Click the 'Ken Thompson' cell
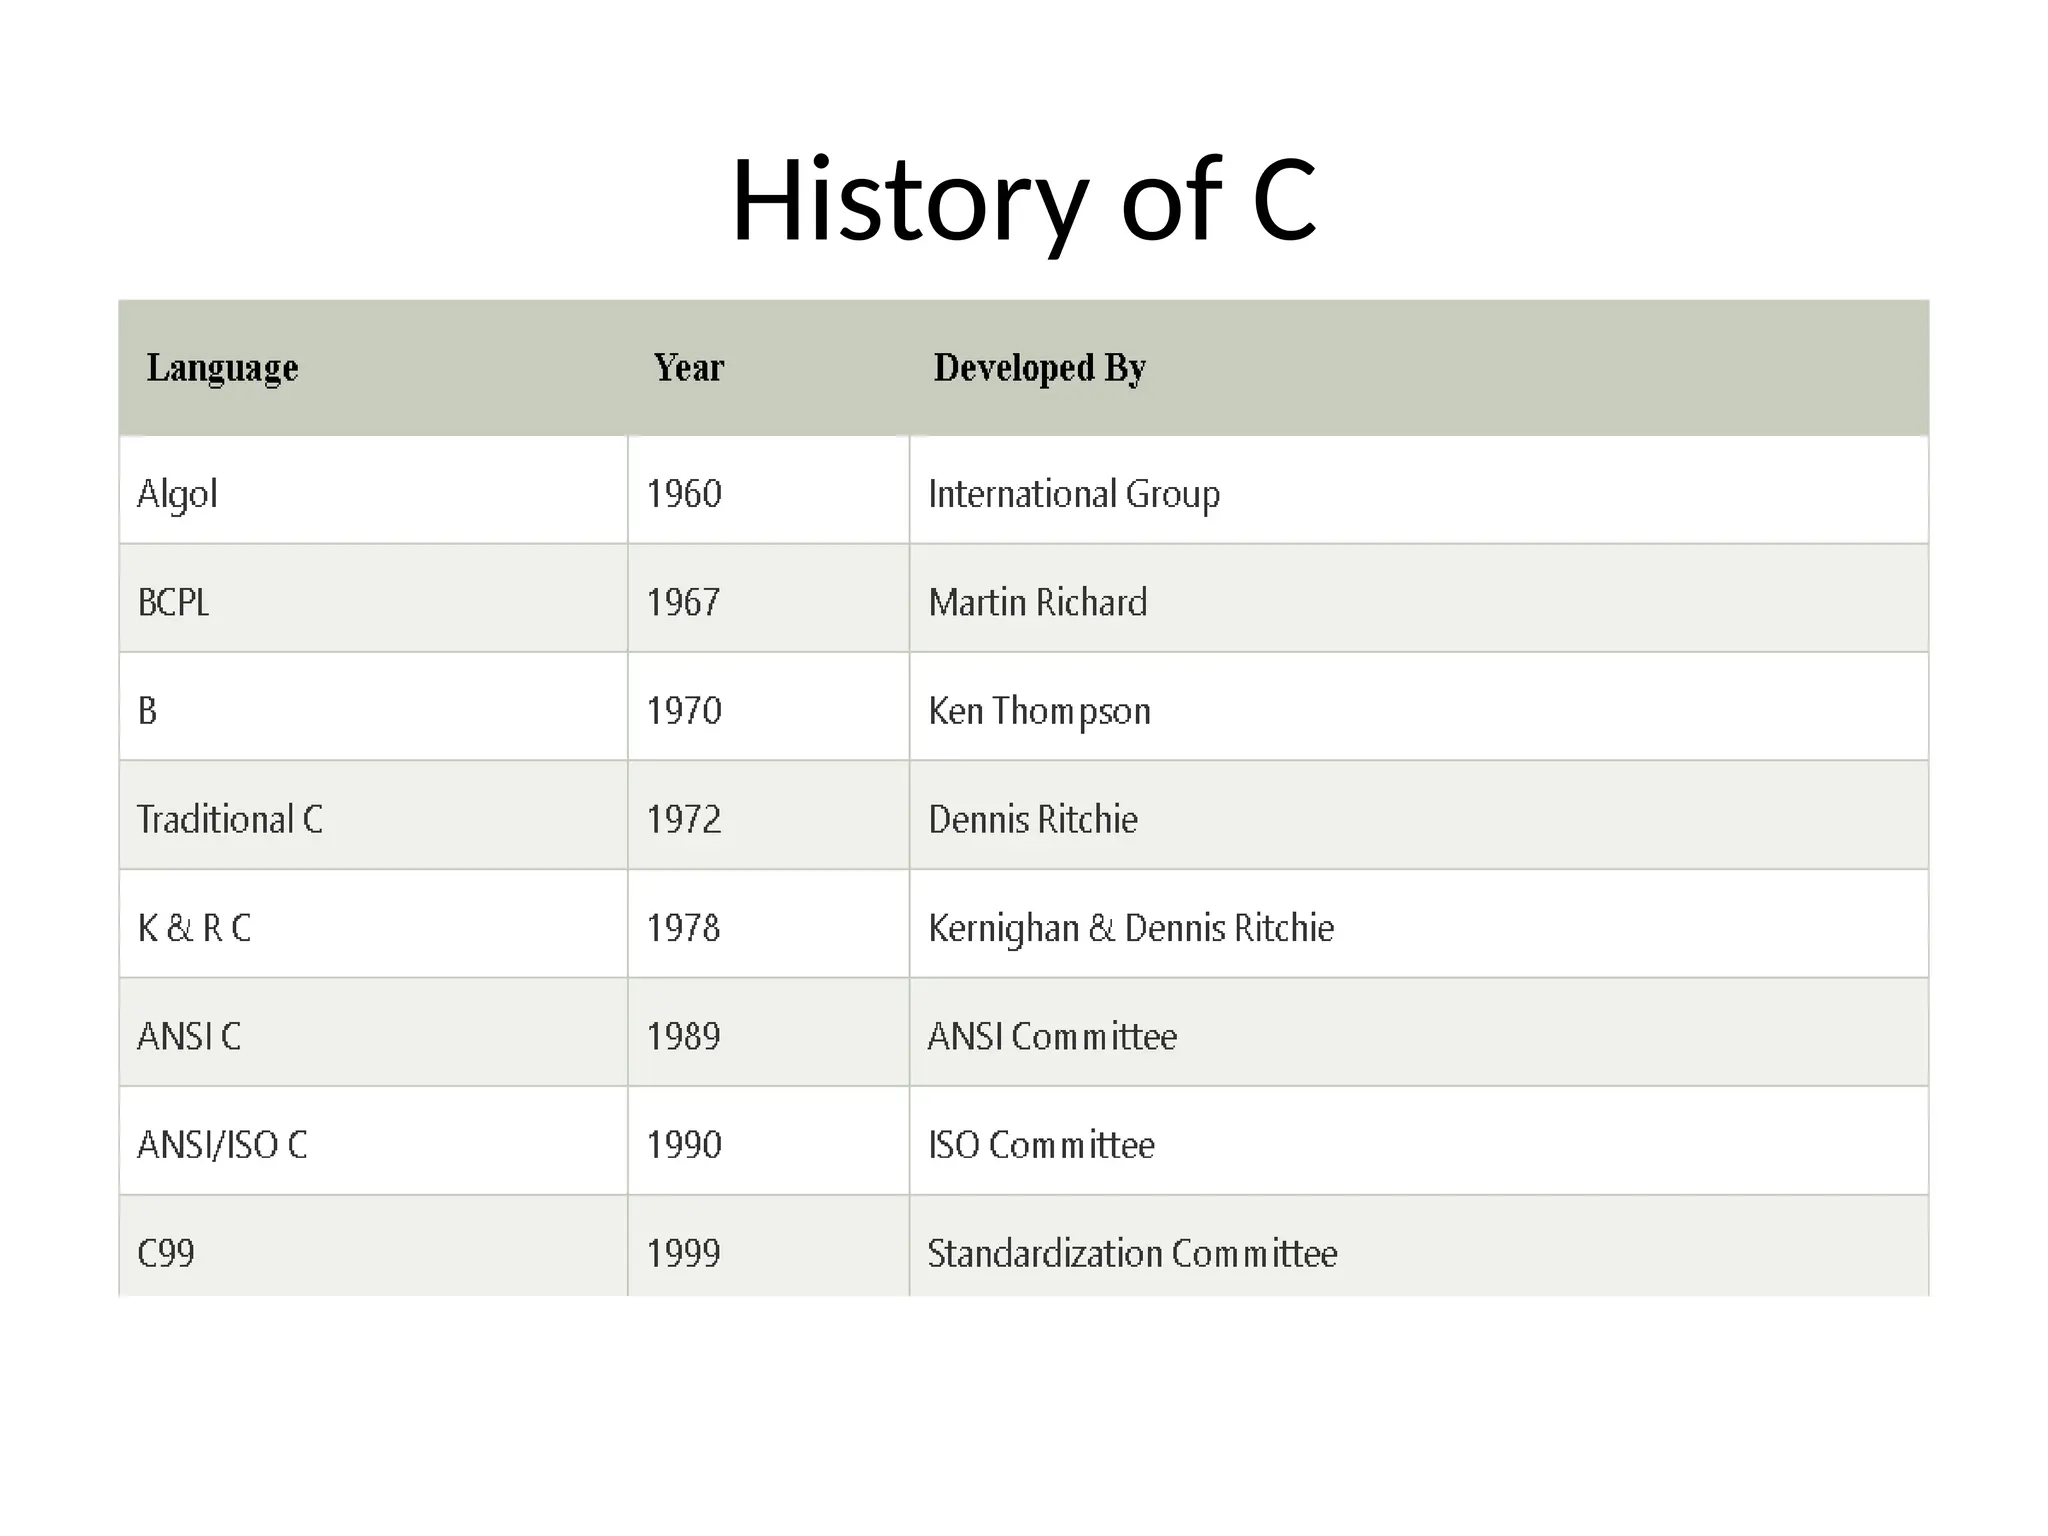This screenshot has height=1536, width=2048. tap(1039, 711)
